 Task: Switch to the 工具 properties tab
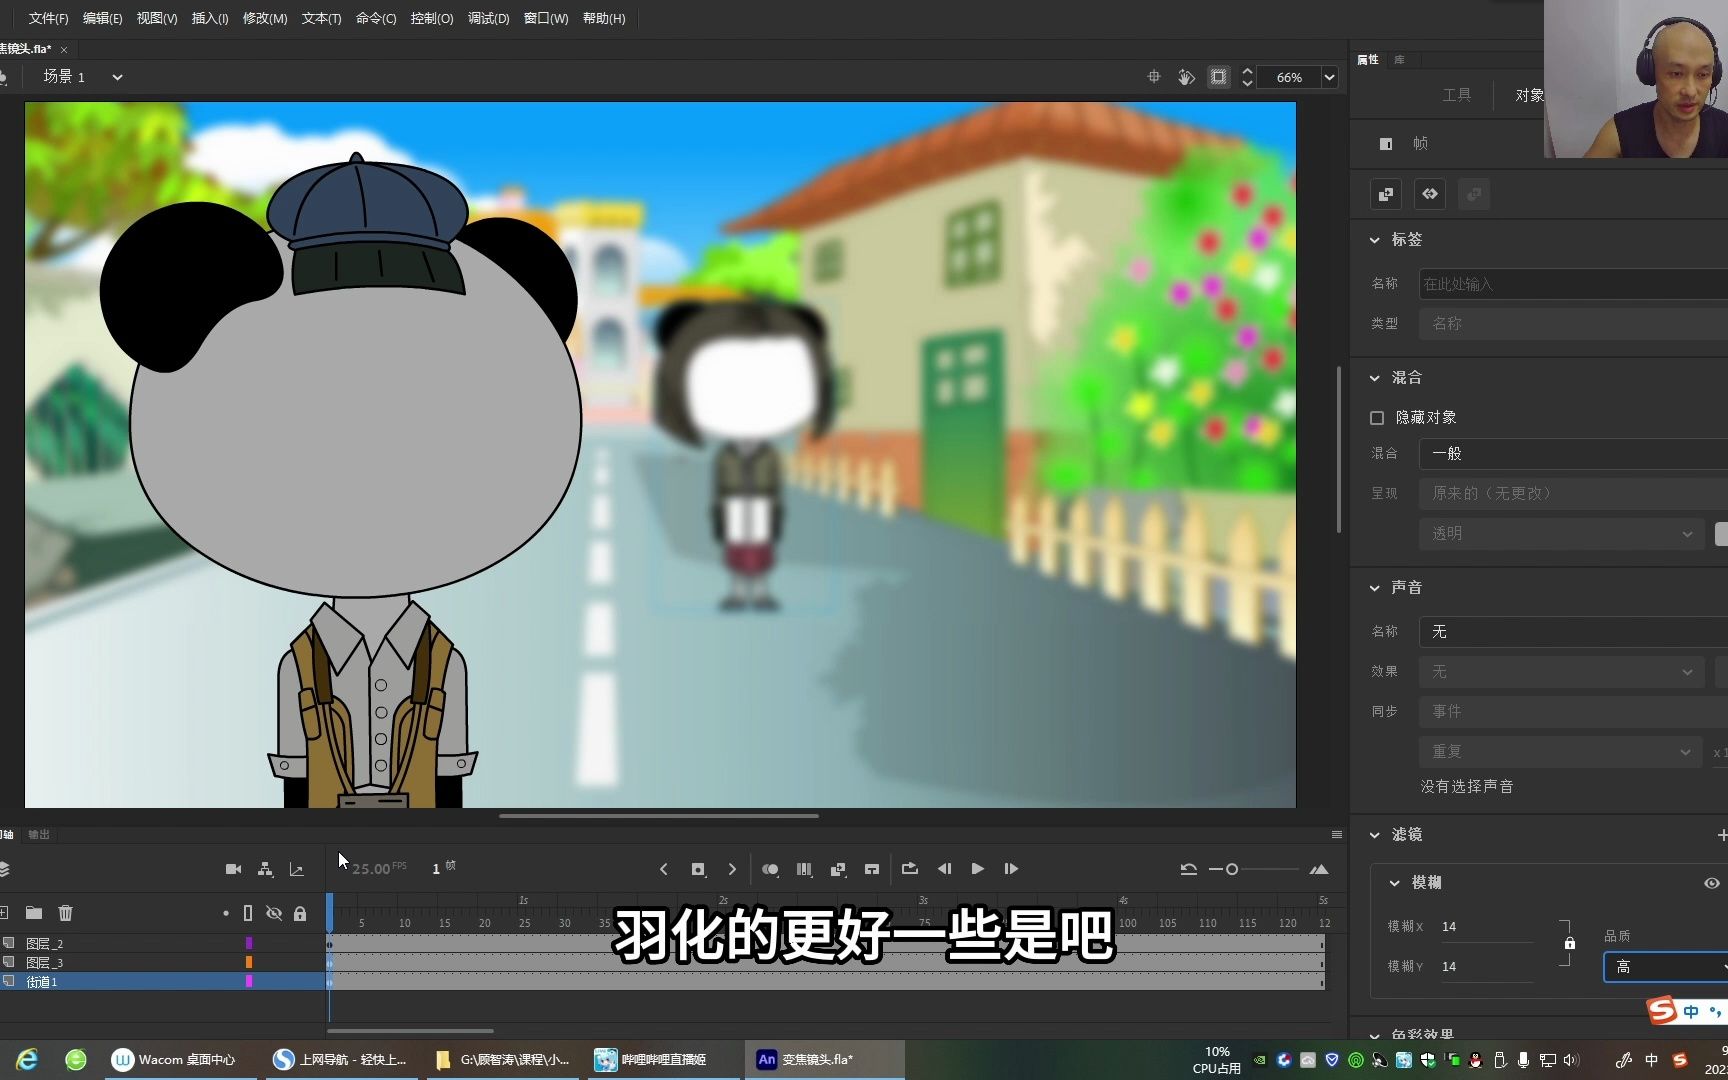point(1456,95)
